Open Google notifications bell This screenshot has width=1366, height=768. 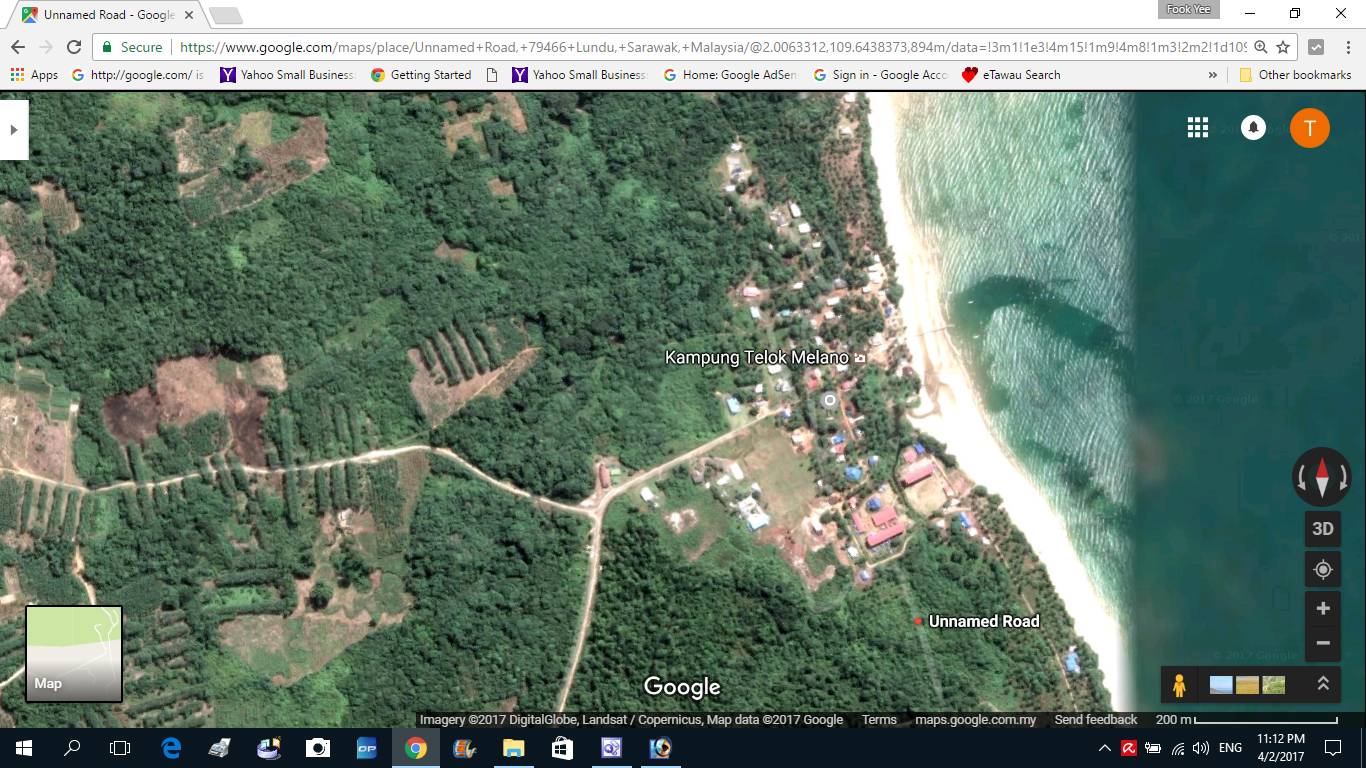pyautogui.click(x=1253, y=127)
